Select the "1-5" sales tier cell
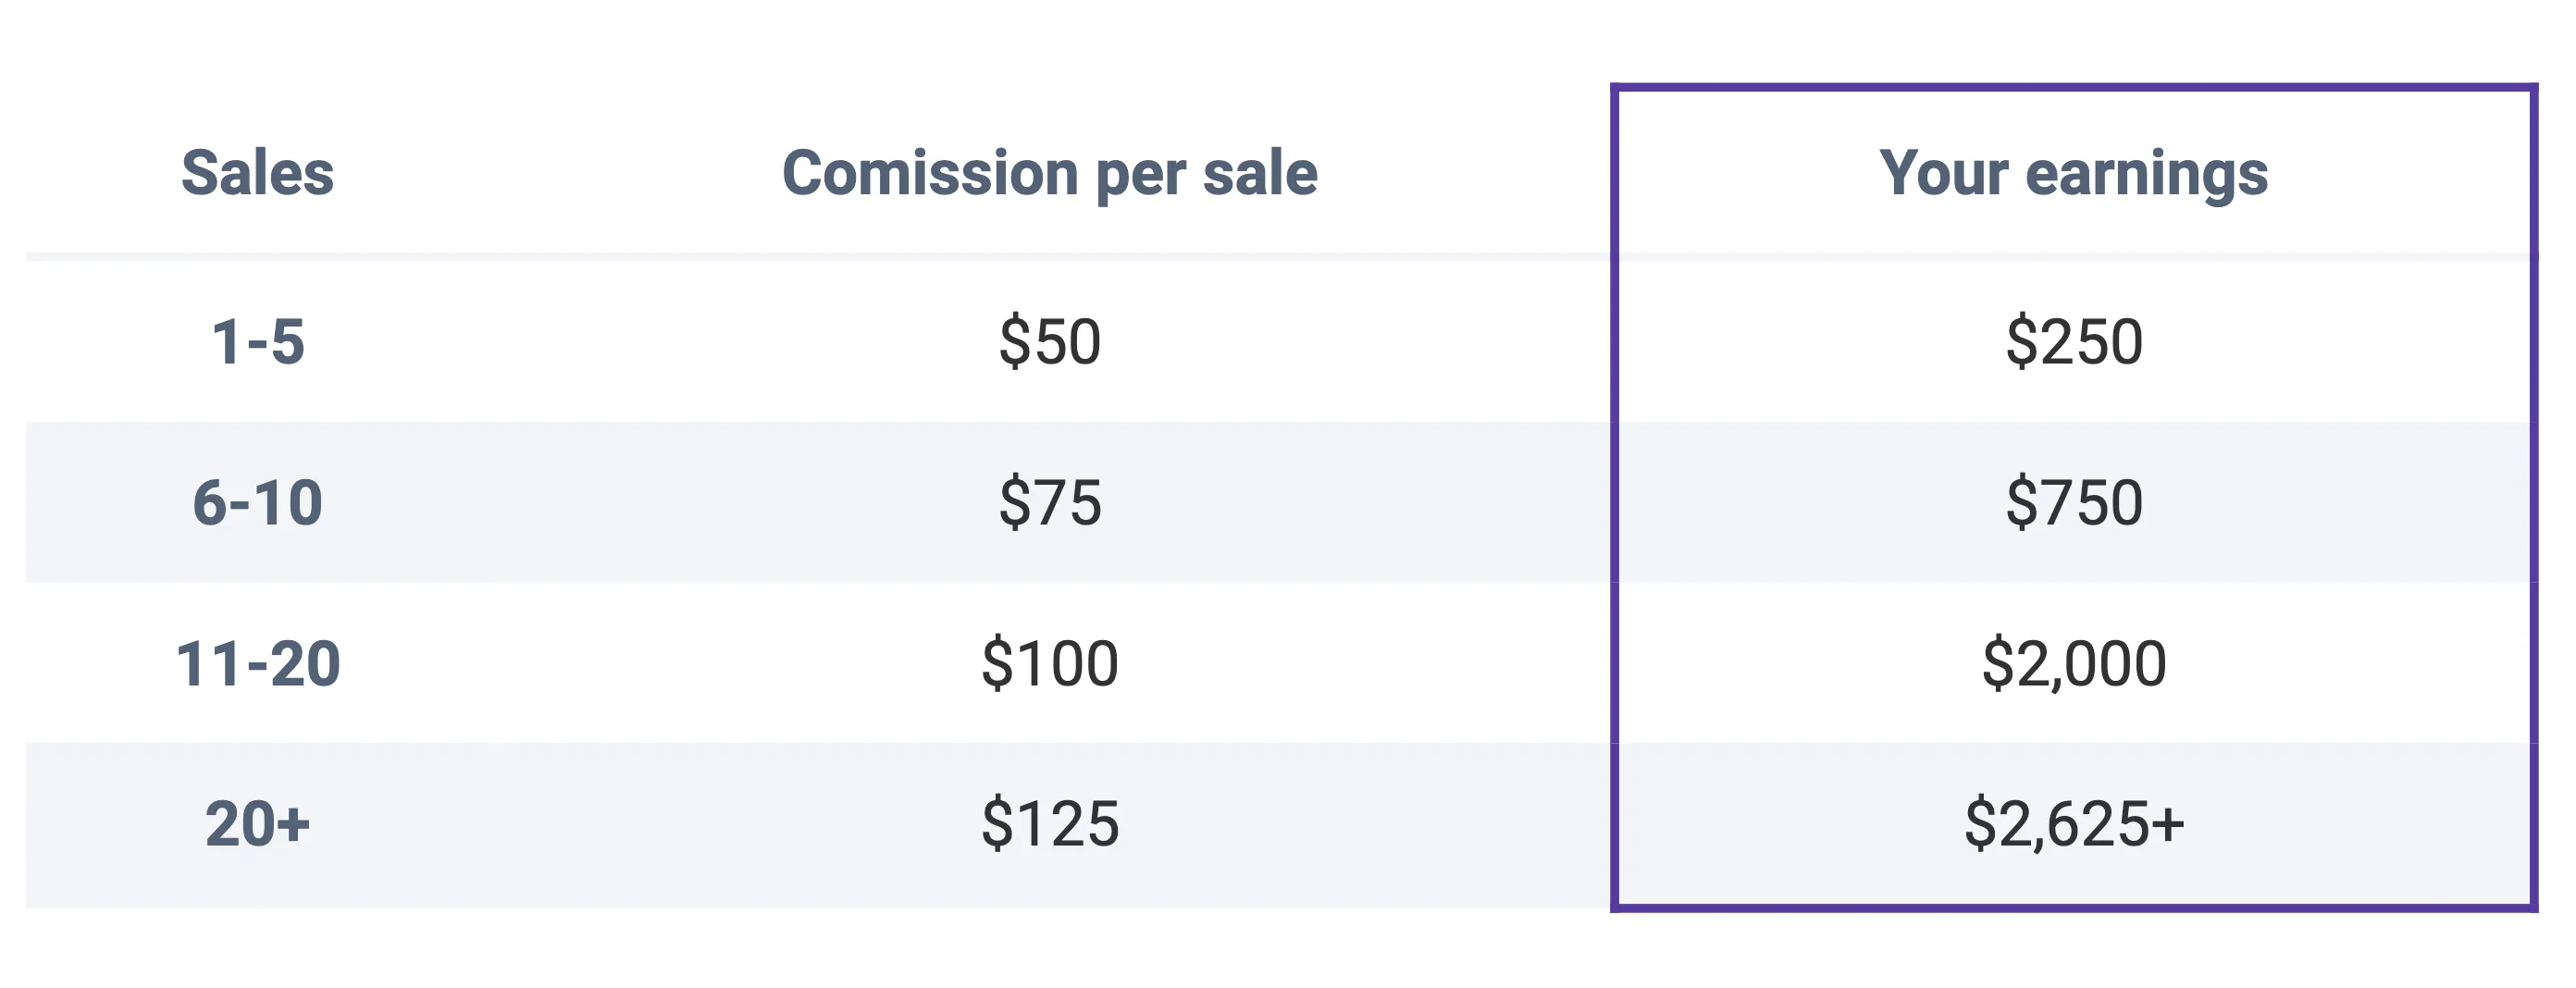Viewport: 2576px width, 988px height. [x=257, y=341]
